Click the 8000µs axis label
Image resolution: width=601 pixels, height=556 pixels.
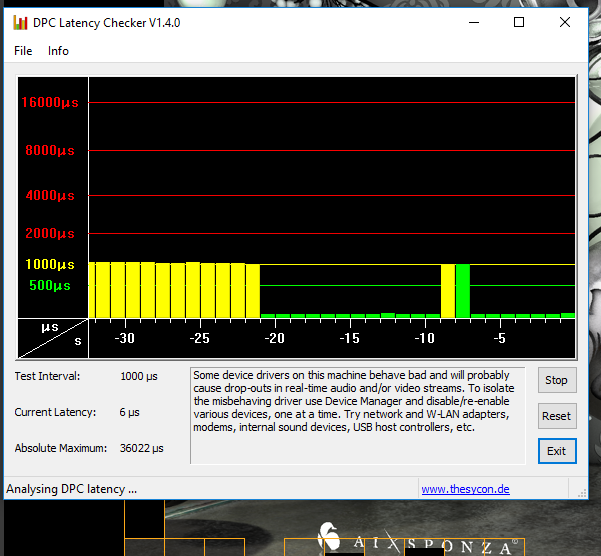[50, 151]
